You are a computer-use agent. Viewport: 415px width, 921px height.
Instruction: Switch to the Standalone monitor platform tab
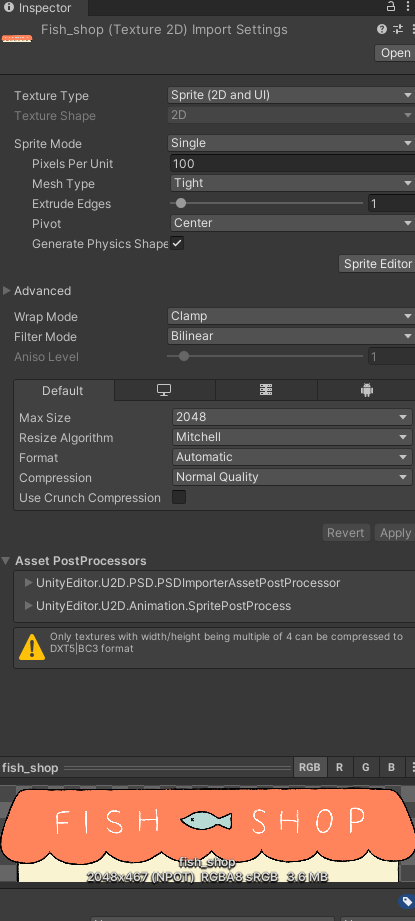coord(164,391)
